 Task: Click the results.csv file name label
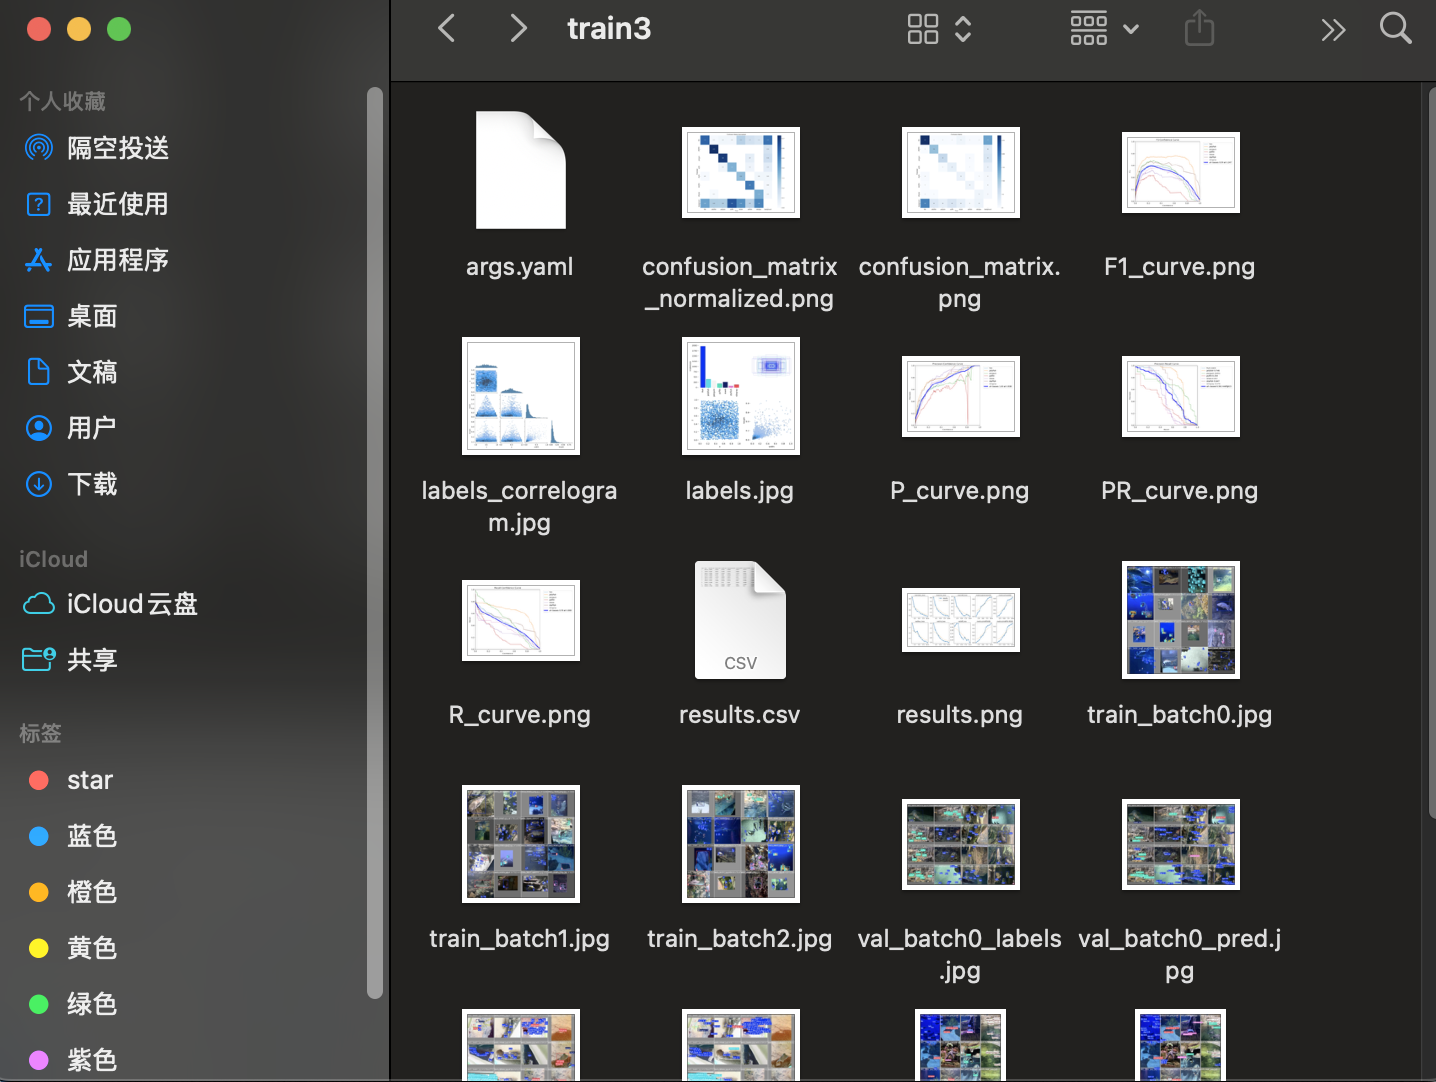click(x=740, y=715)
